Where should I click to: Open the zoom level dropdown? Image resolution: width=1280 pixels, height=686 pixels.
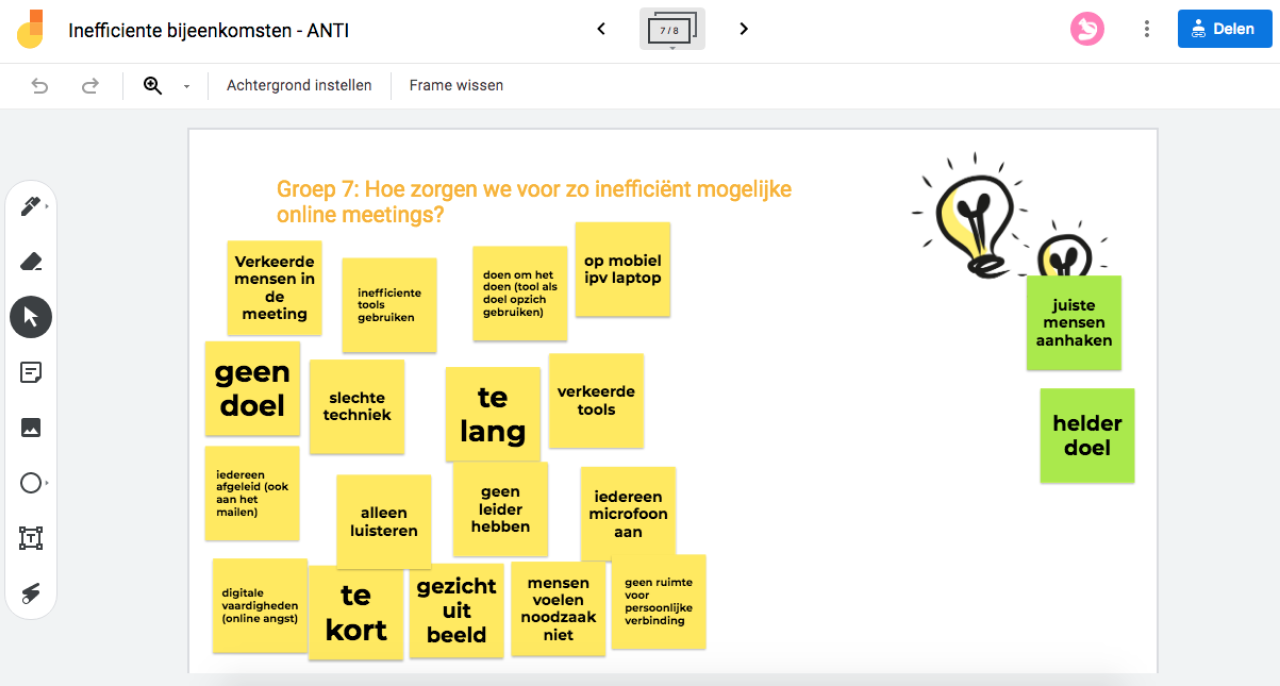(x=186, y=87)
